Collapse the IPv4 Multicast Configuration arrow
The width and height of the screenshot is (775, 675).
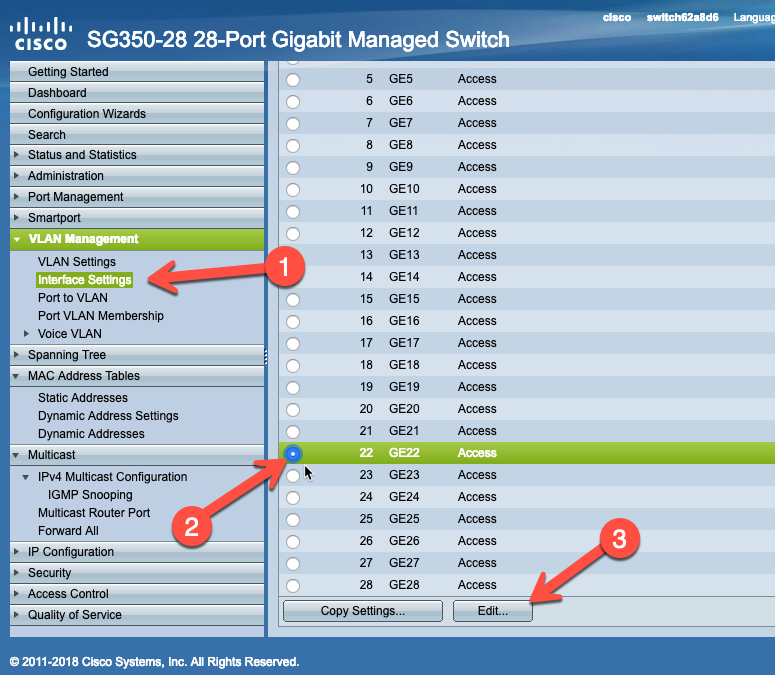(x=26, y=477)
